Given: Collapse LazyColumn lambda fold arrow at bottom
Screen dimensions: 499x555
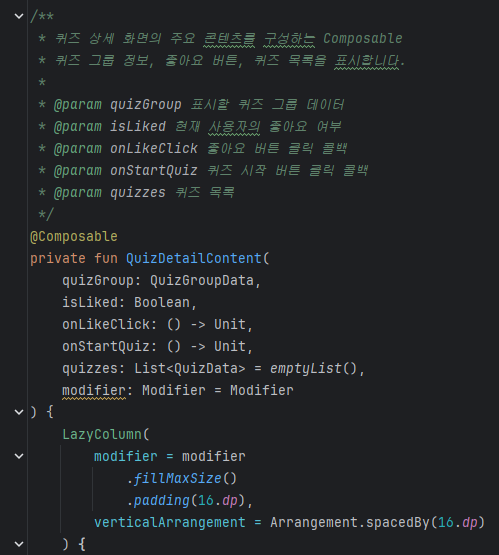Looking at the screenshot, I should (19, 544).
